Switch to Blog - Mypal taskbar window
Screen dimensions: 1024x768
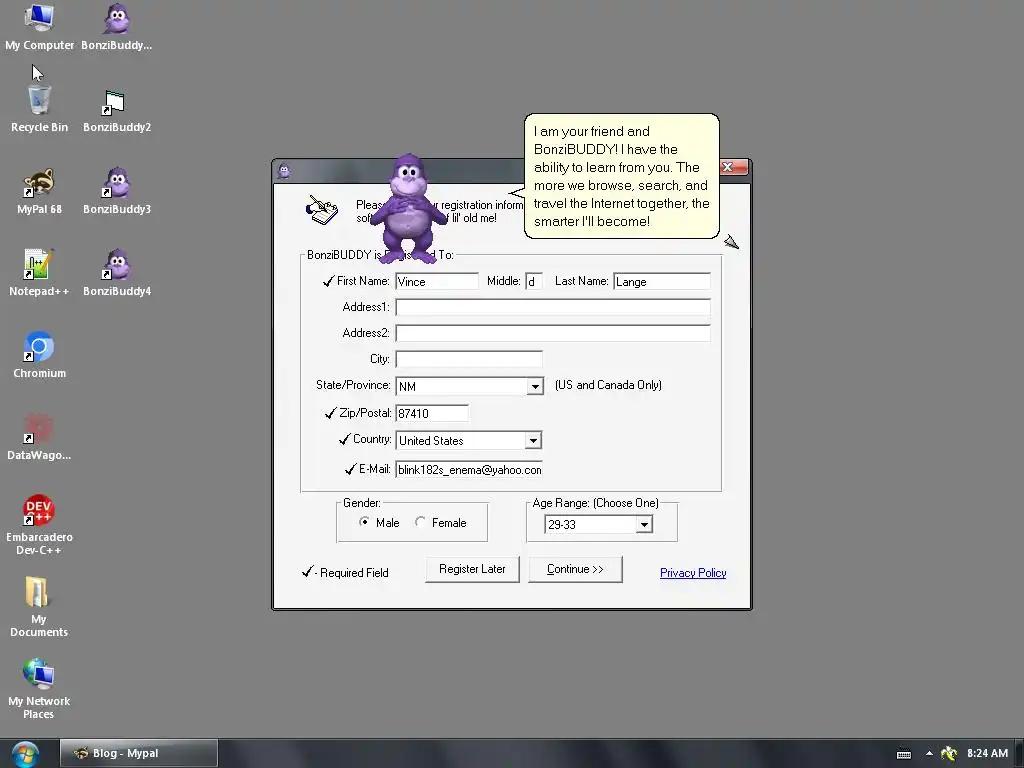139,754
